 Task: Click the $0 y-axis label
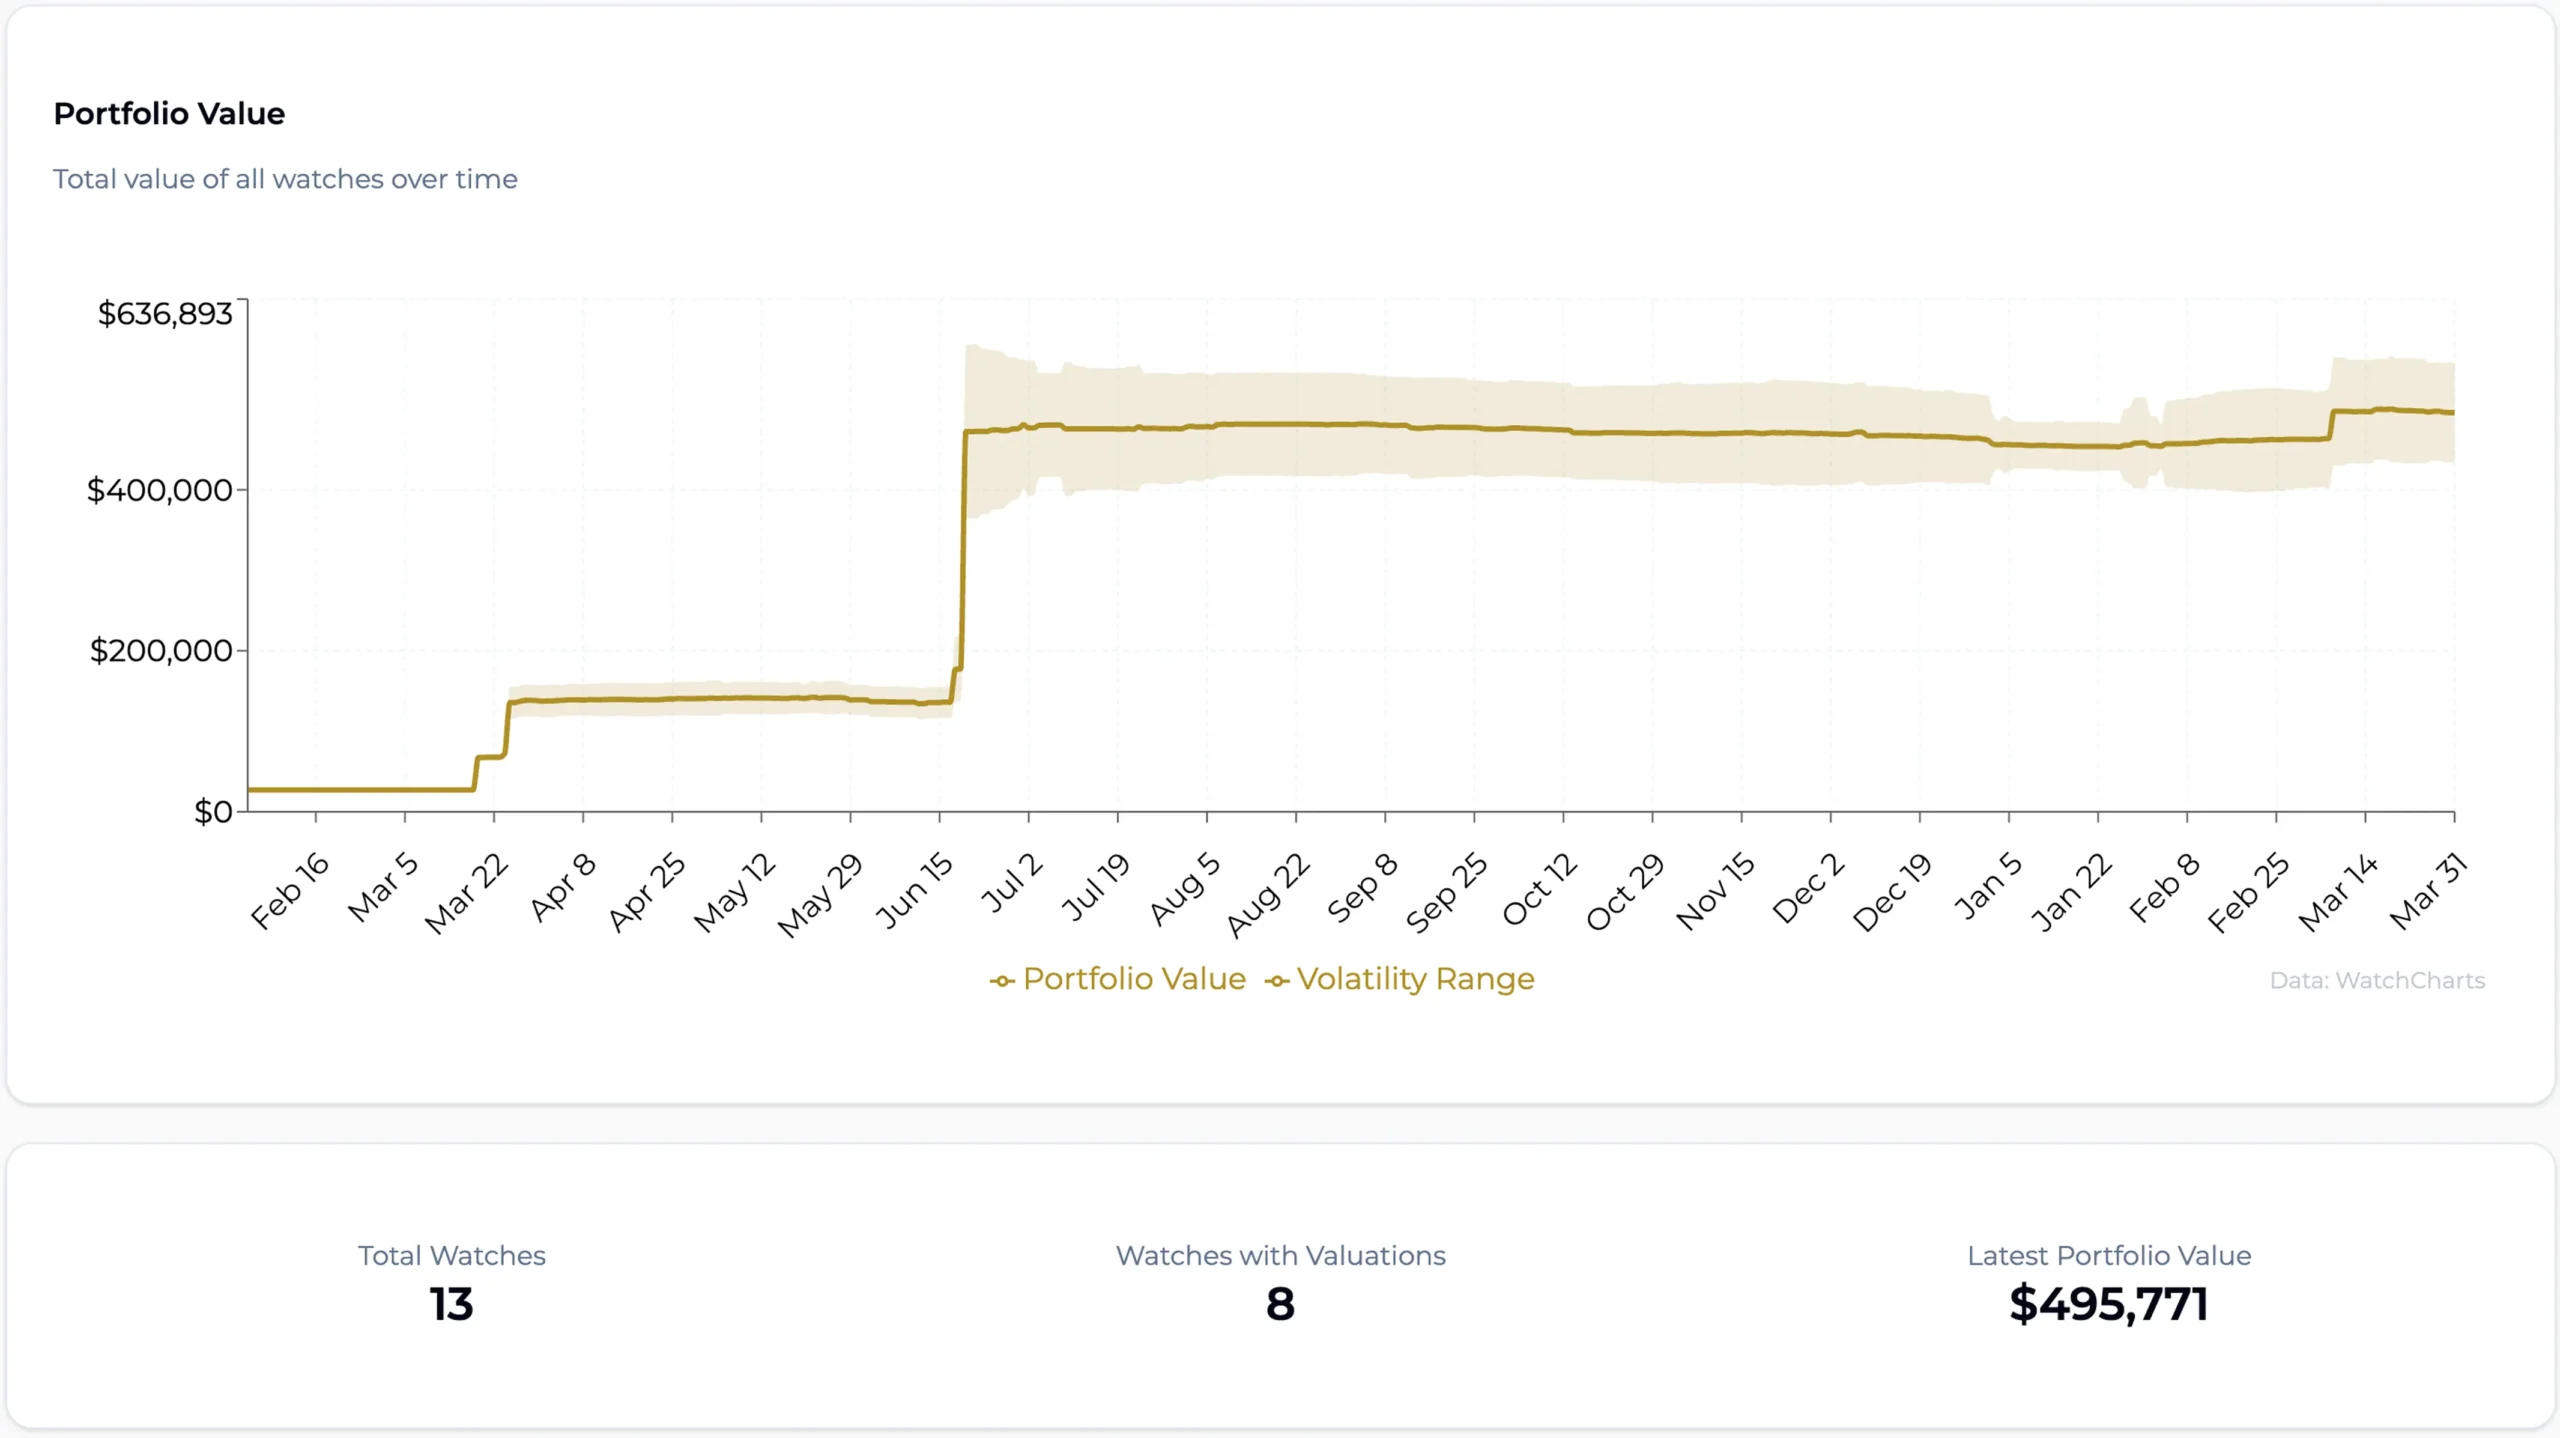[x=213, y=811]
